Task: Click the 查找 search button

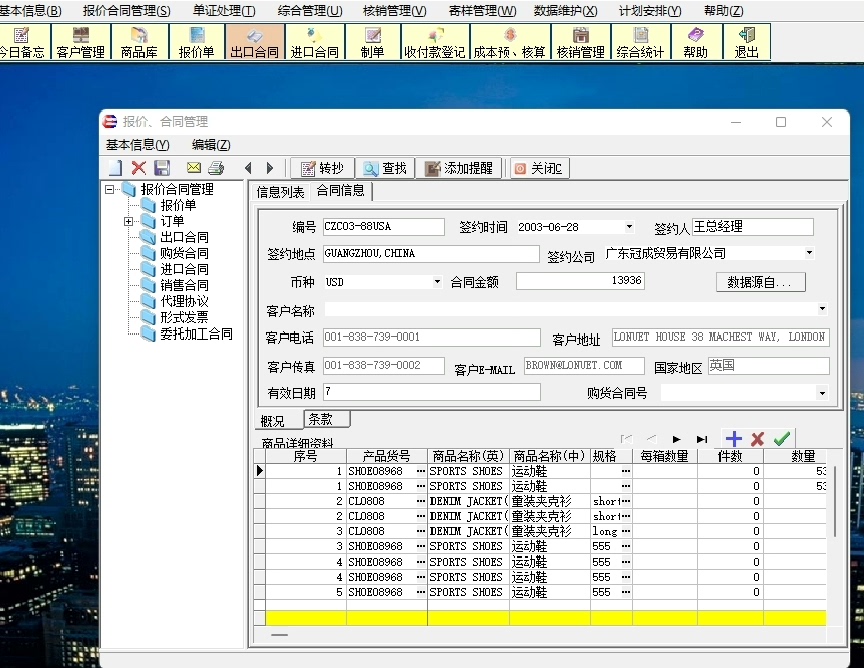Action: [x=385, y=168]
